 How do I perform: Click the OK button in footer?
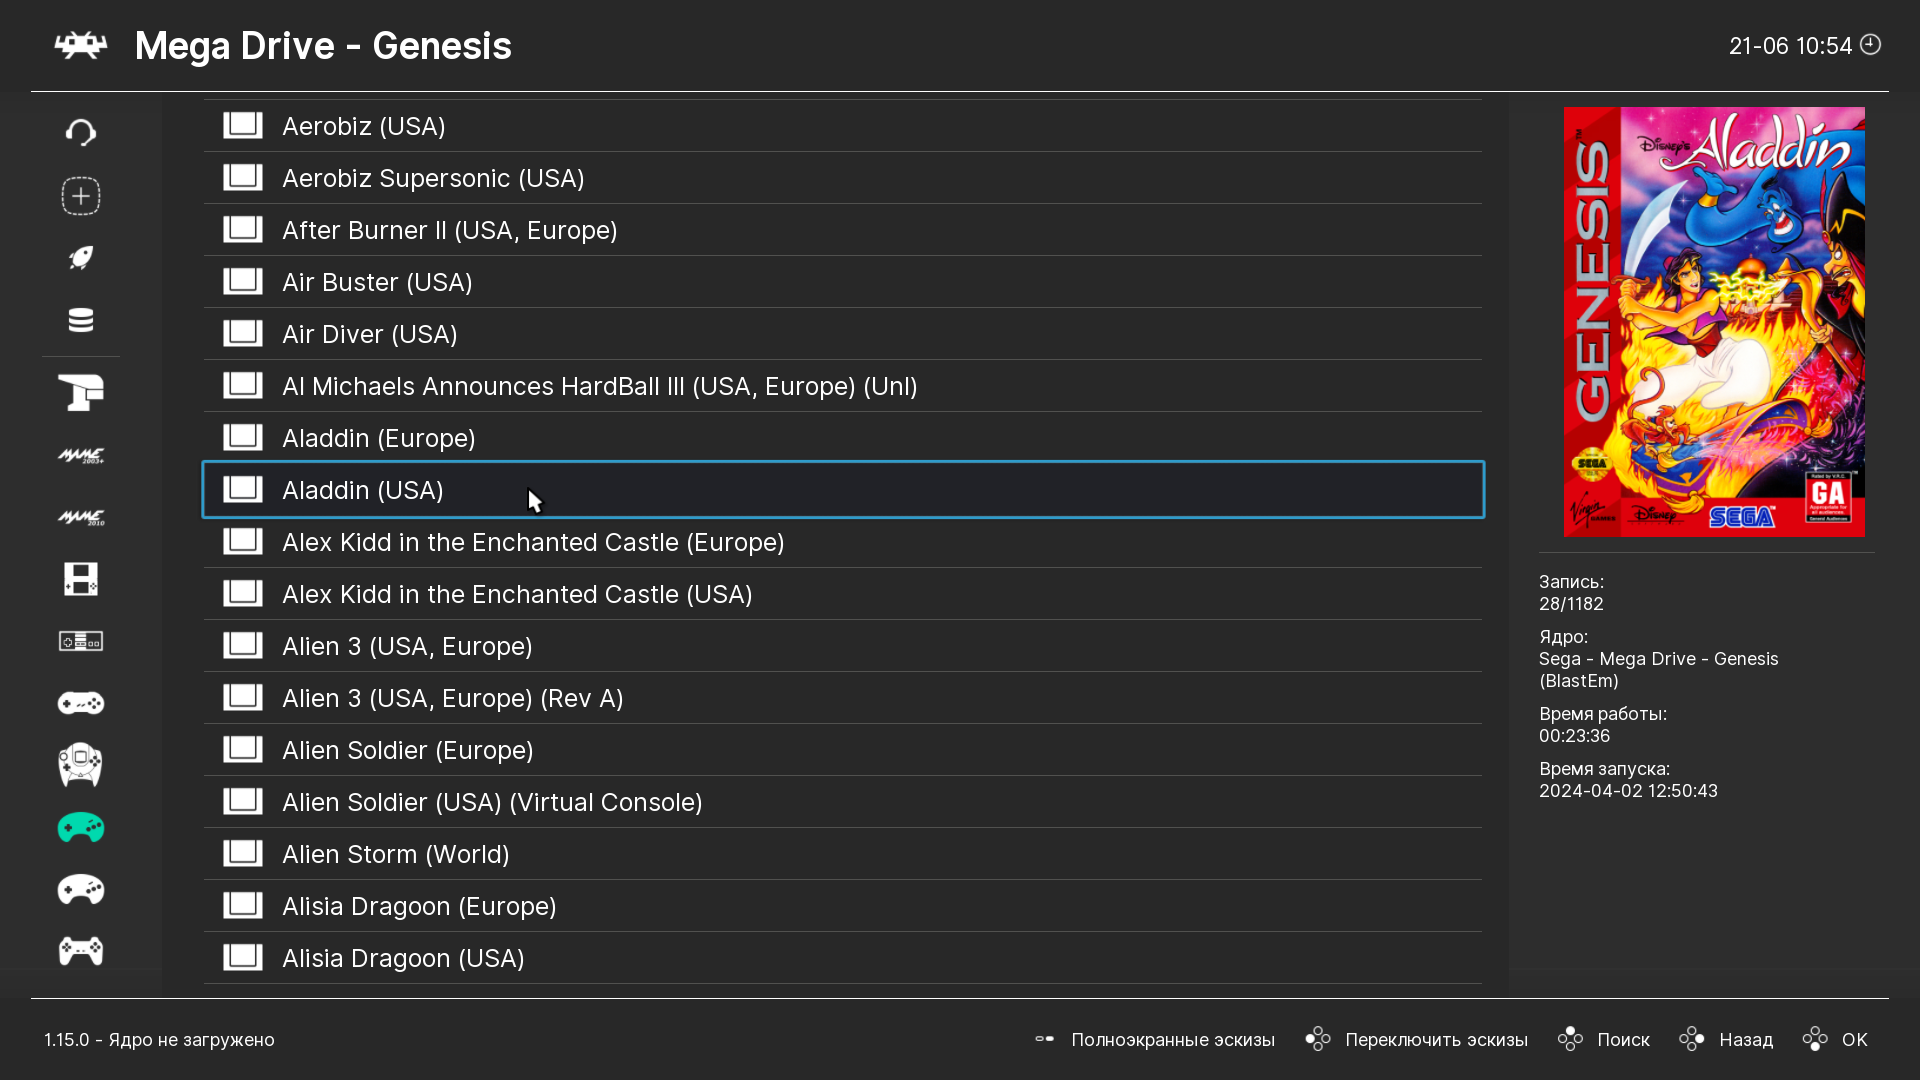pyautogui.click(x=1835, y=1039)
